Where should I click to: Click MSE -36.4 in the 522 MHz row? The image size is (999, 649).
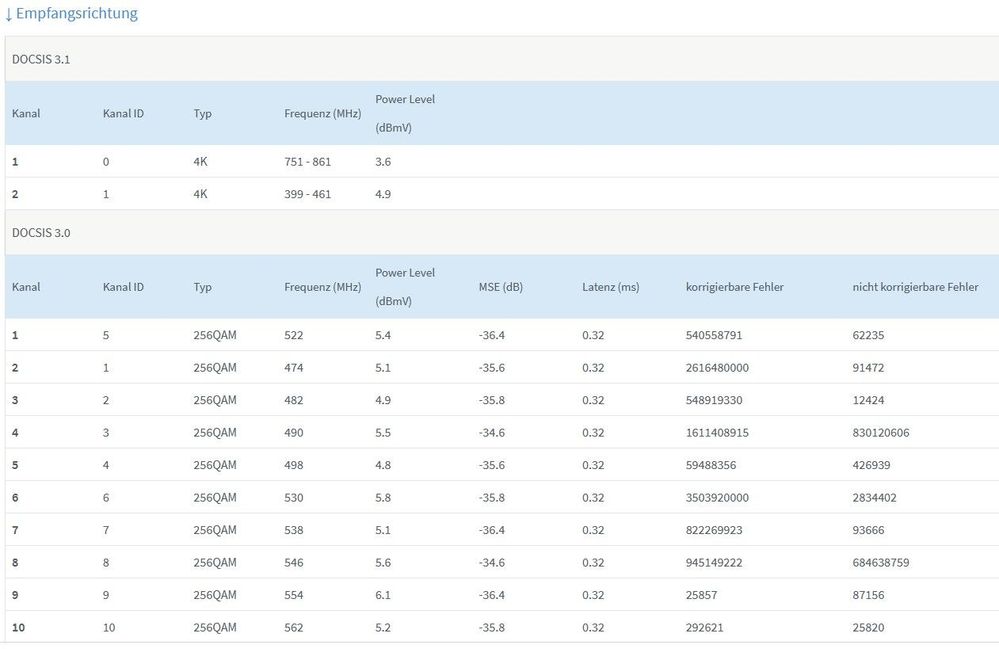point(492,335)
